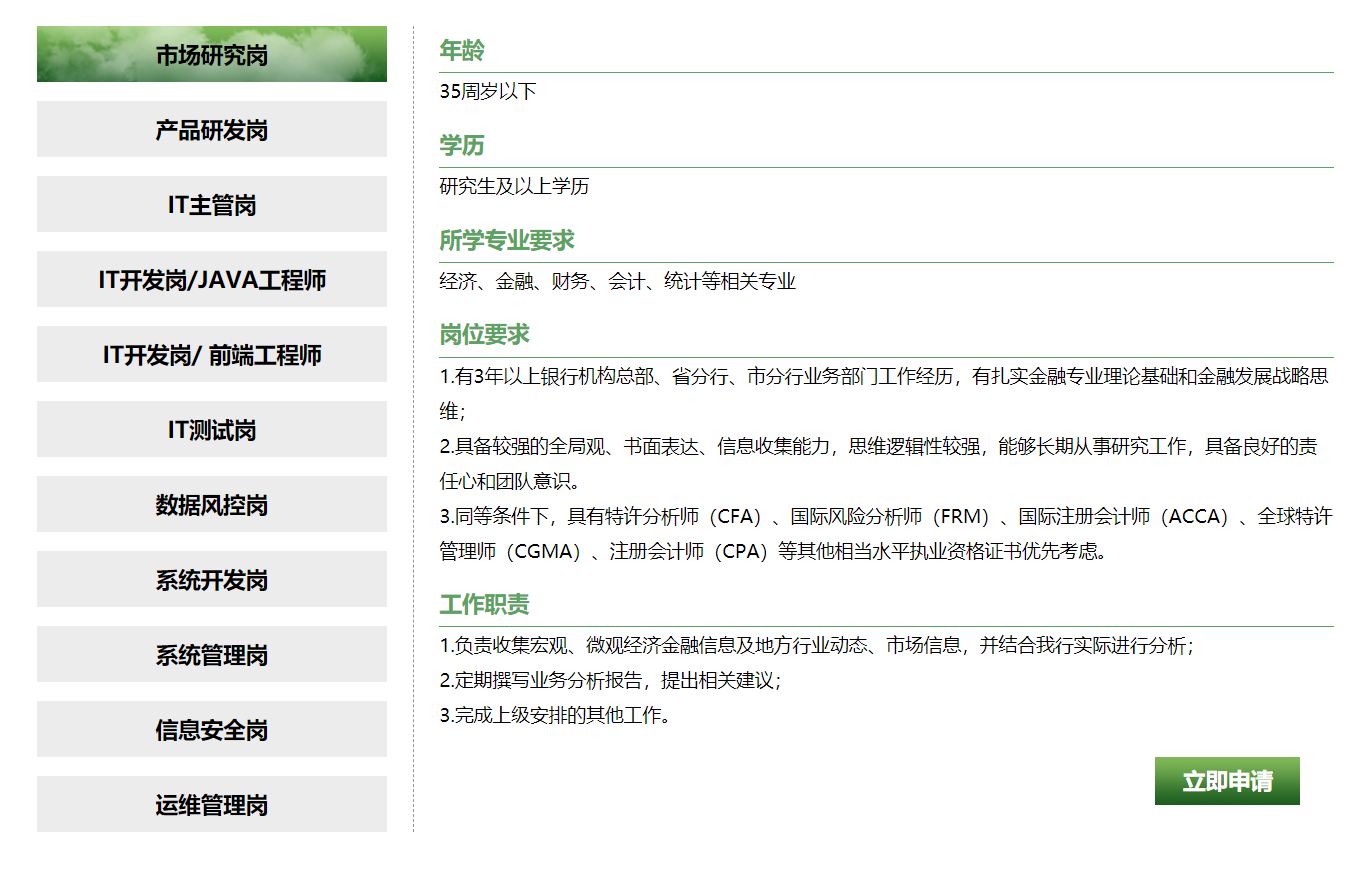Select IT开发岗/前端工程师 position

(x=211, y=355)
